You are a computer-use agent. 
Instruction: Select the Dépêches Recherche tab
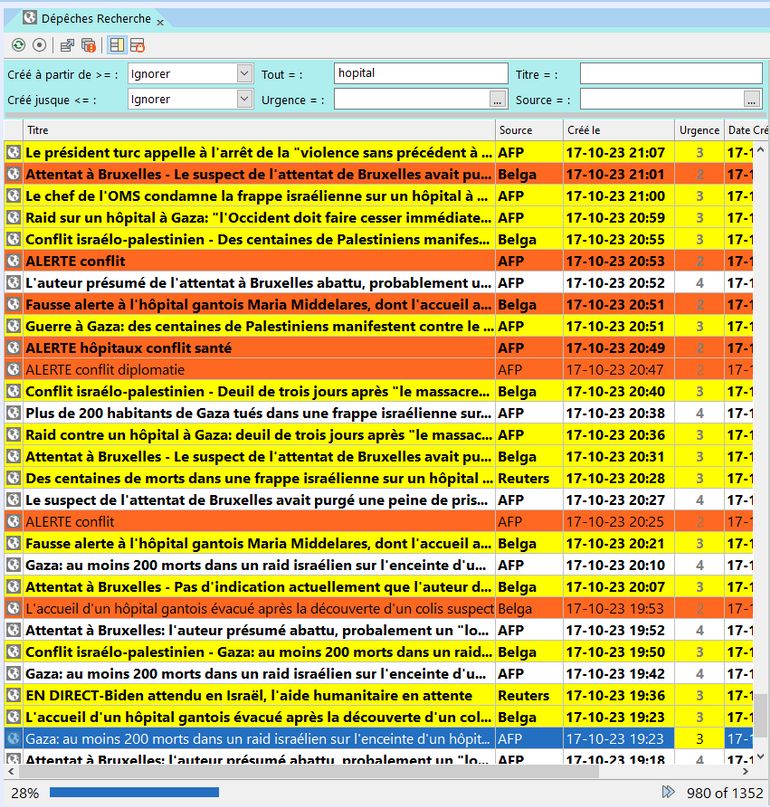coord(96,18)
